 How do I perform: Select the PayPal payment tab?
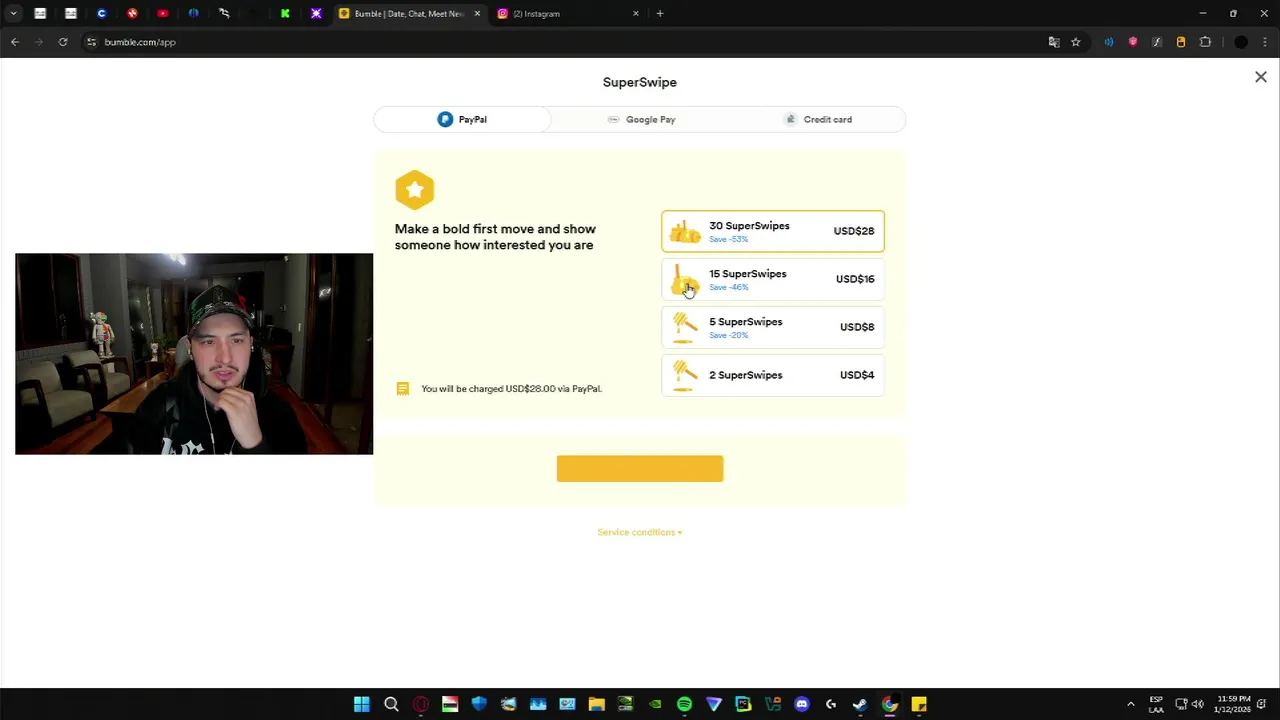coord(462,119)
